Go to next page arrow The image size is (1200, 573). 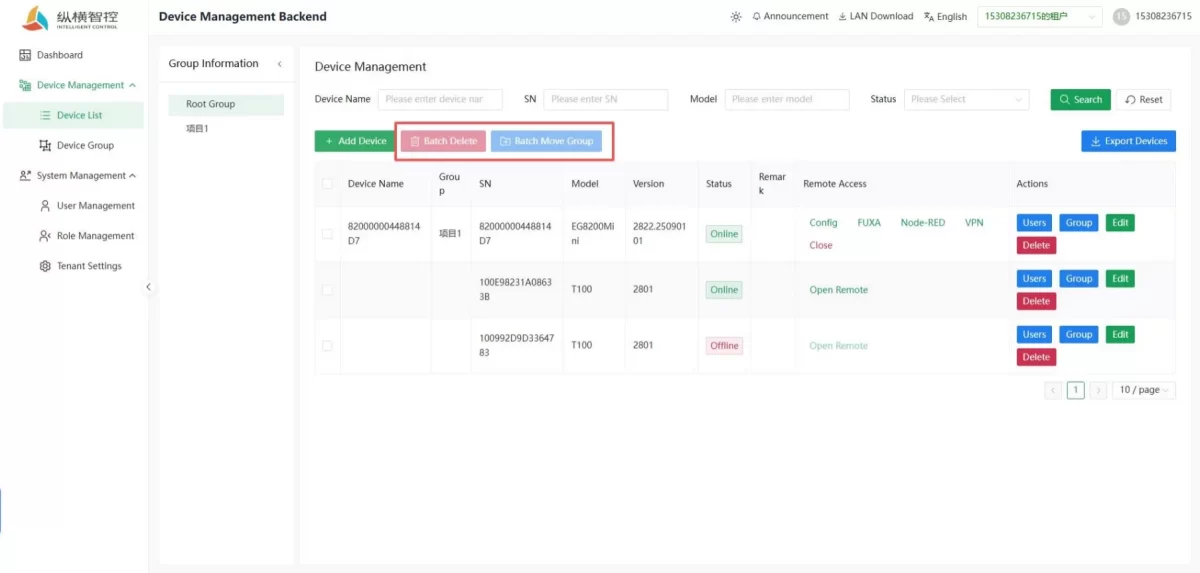click(1098, 390)
